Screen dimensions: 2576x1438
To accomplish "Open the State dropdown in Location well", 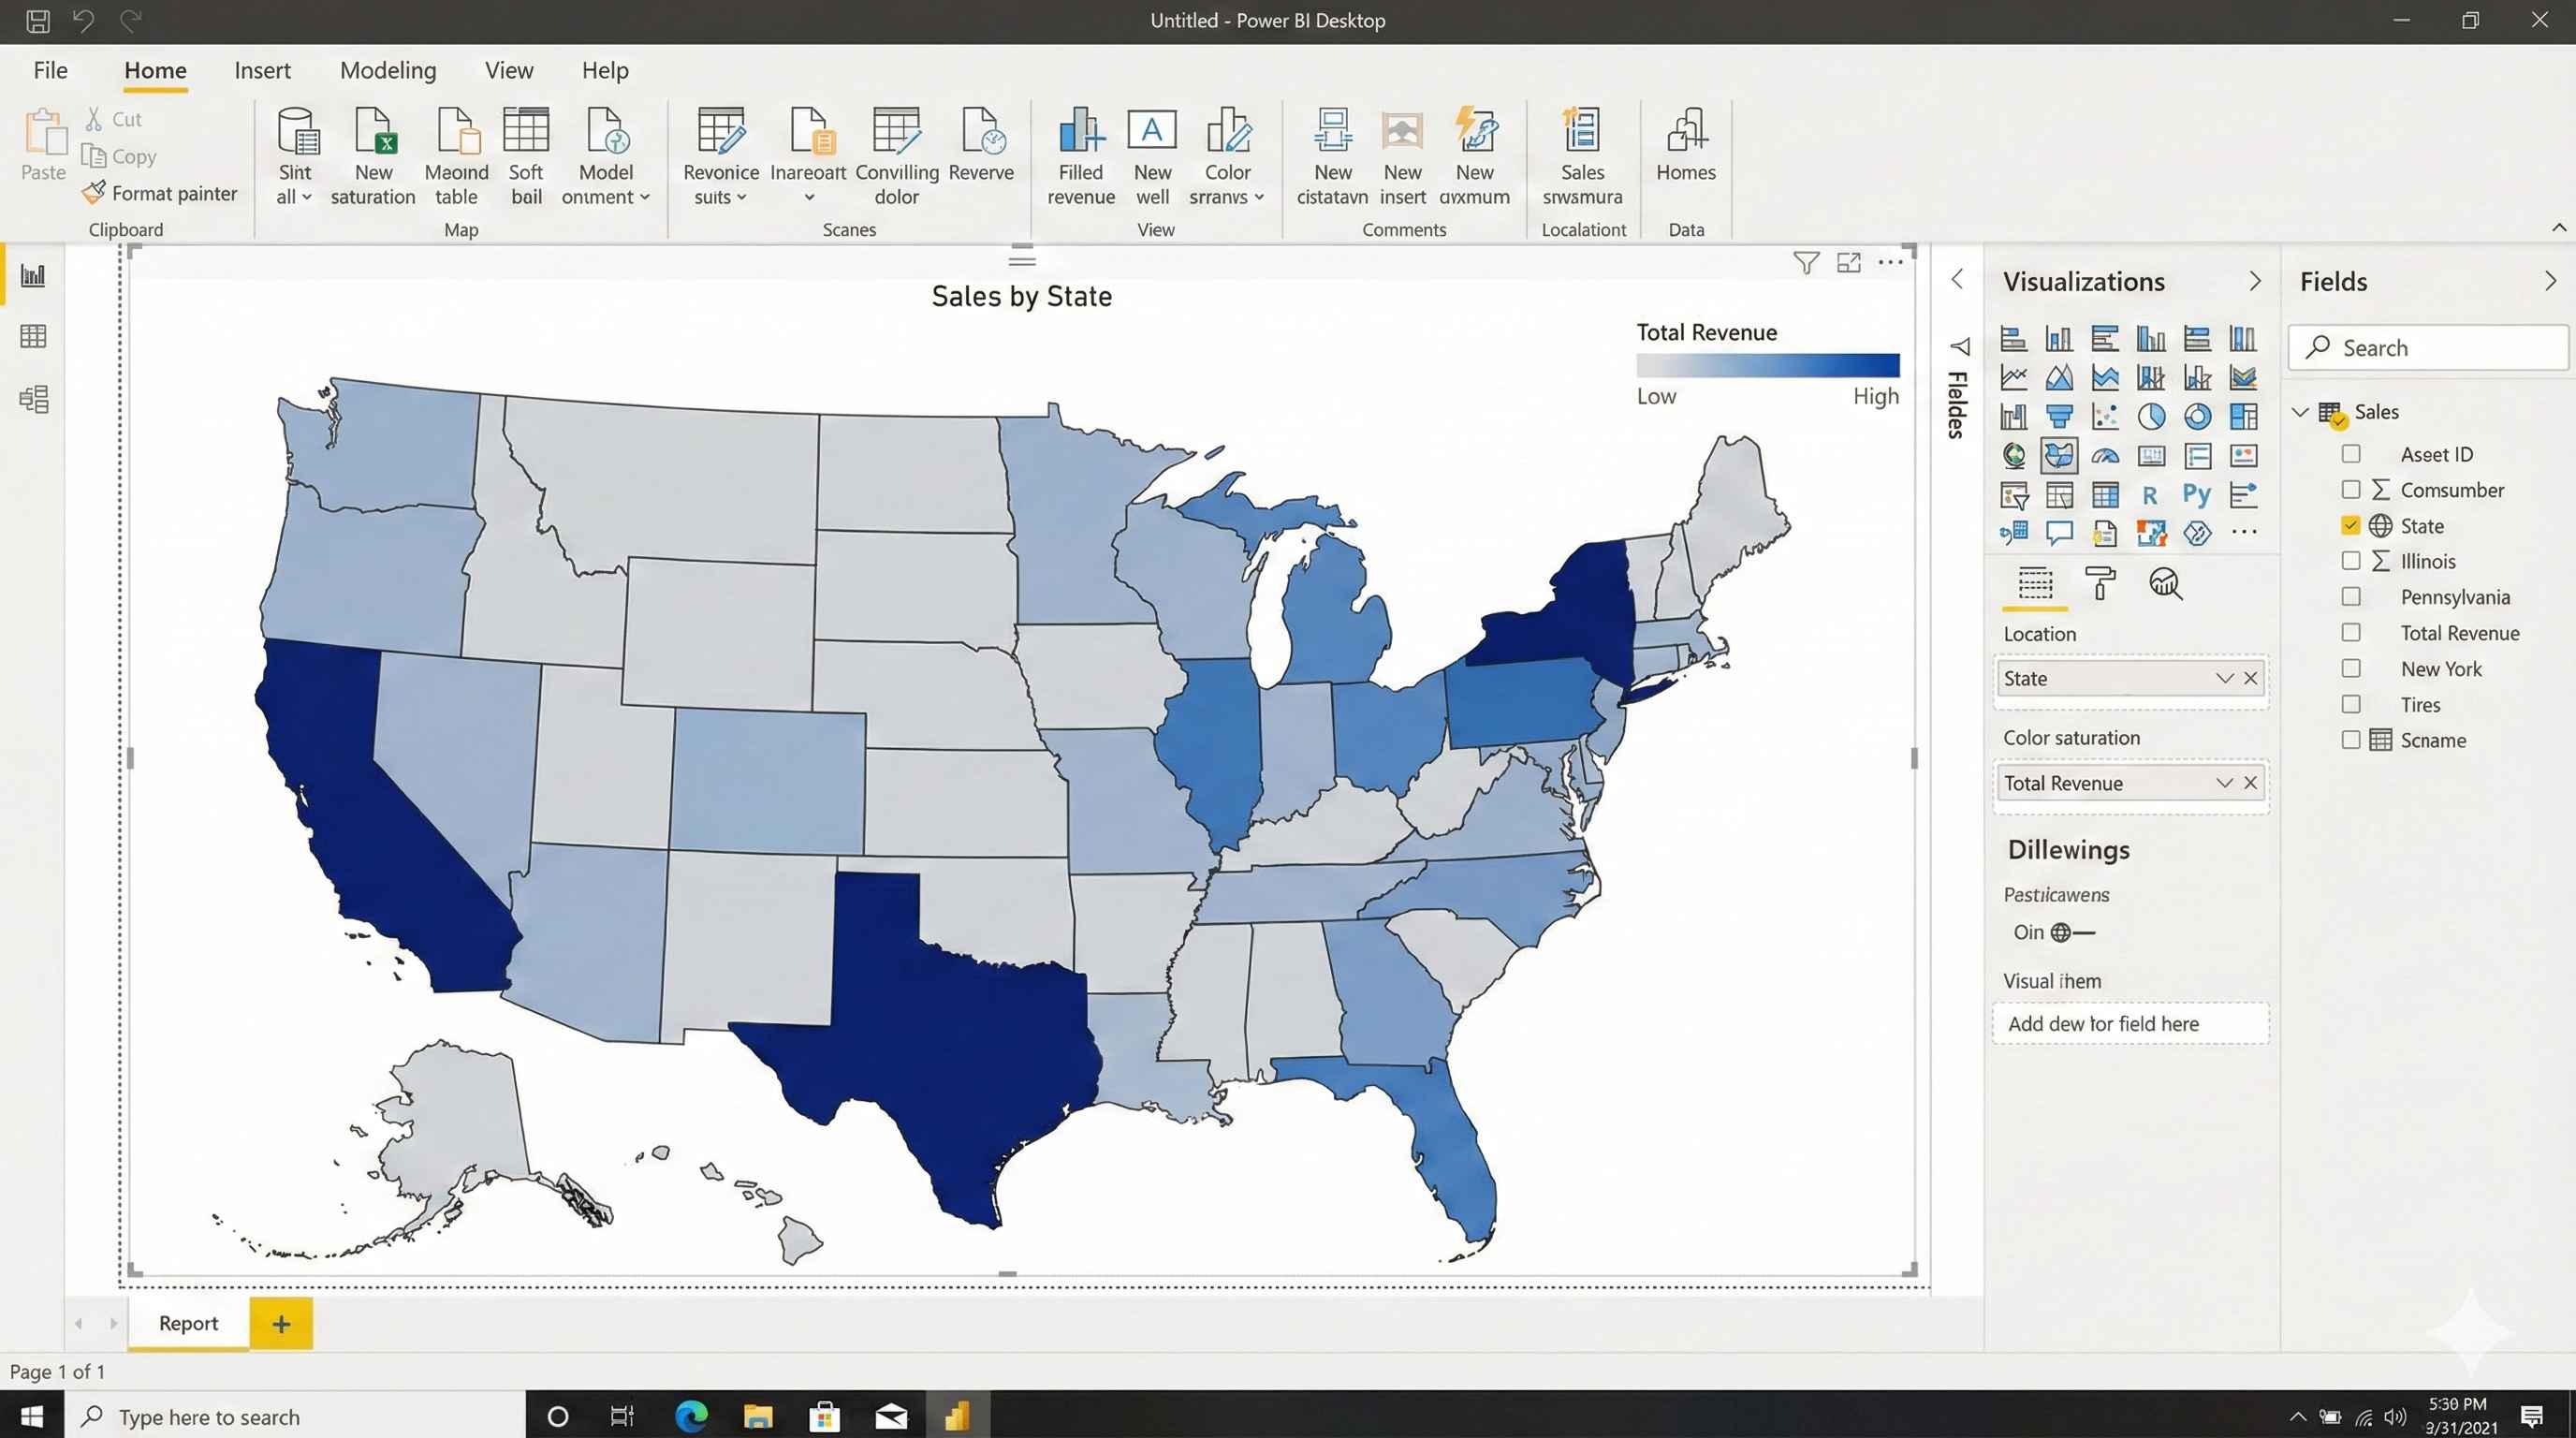I will point(2224,678).
